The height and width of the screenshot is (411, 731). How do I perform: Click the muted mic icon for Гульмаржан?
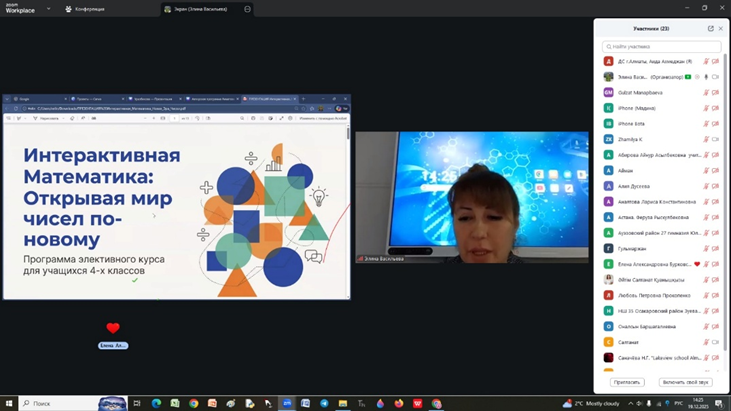pos(706,248)
